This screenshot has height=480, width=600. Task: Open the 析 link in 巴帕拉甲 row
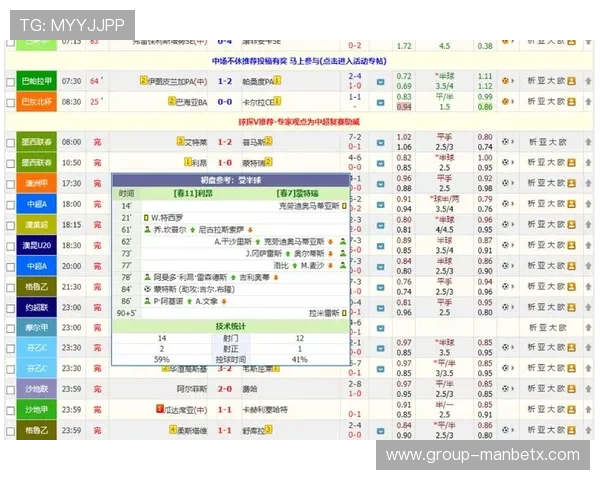(532, 81)
